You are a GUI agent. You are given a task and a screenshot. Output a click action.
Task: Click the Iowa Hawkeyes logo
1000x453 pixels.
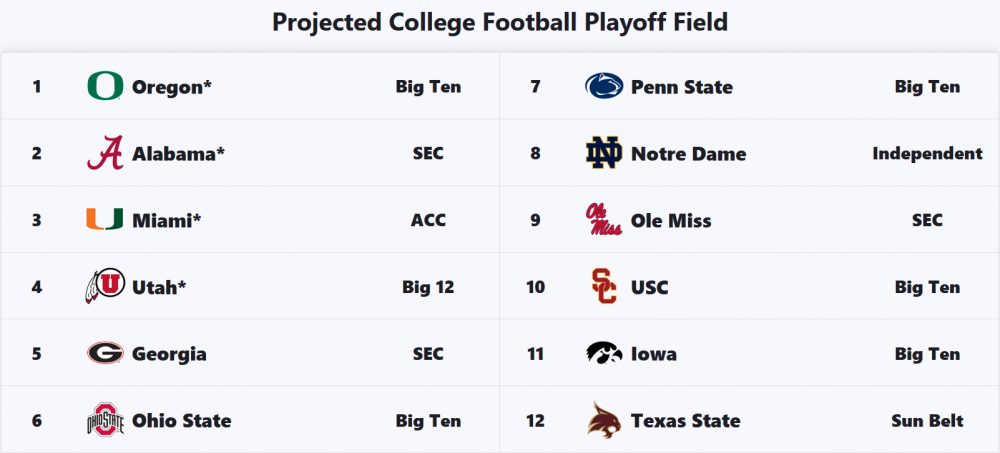pyautogui.click(x=604, y=354)
